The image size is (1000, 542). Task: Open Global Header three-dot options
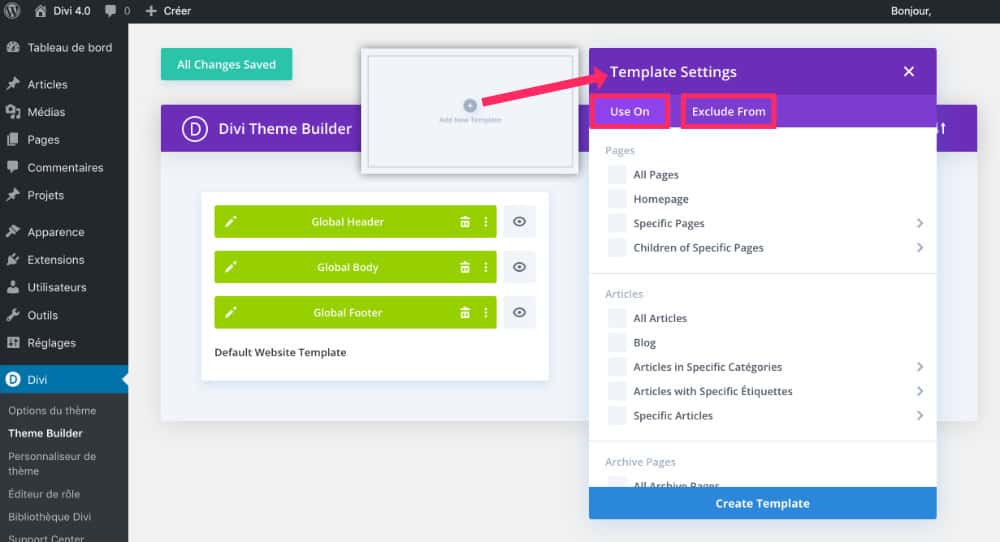click(485, 221)
